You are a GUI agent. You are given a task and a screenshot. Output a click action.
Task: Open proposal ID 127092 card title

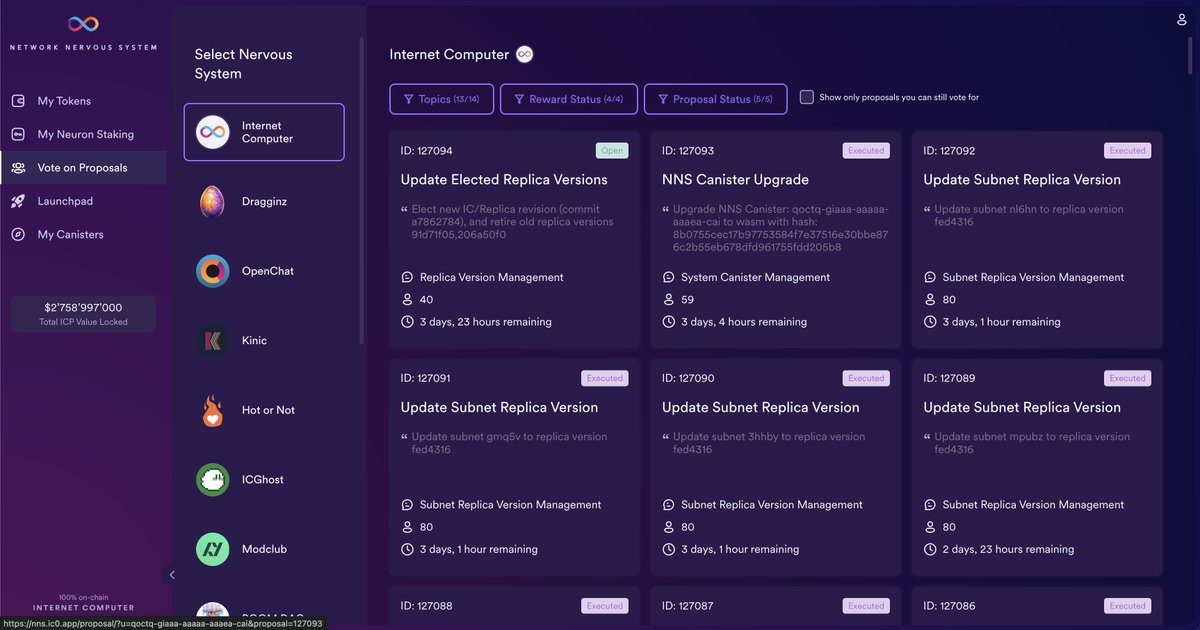1022,180
